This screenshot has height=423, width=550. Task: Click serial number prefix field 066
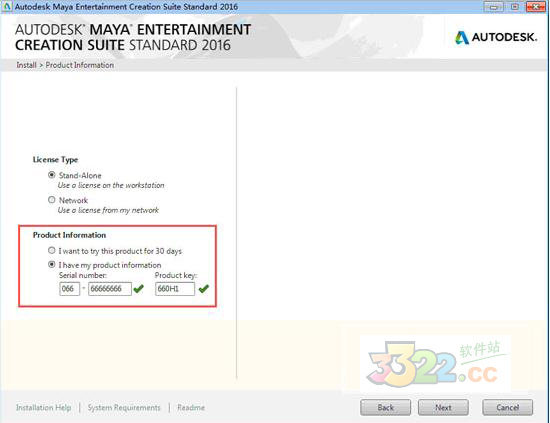click(69, 289)
